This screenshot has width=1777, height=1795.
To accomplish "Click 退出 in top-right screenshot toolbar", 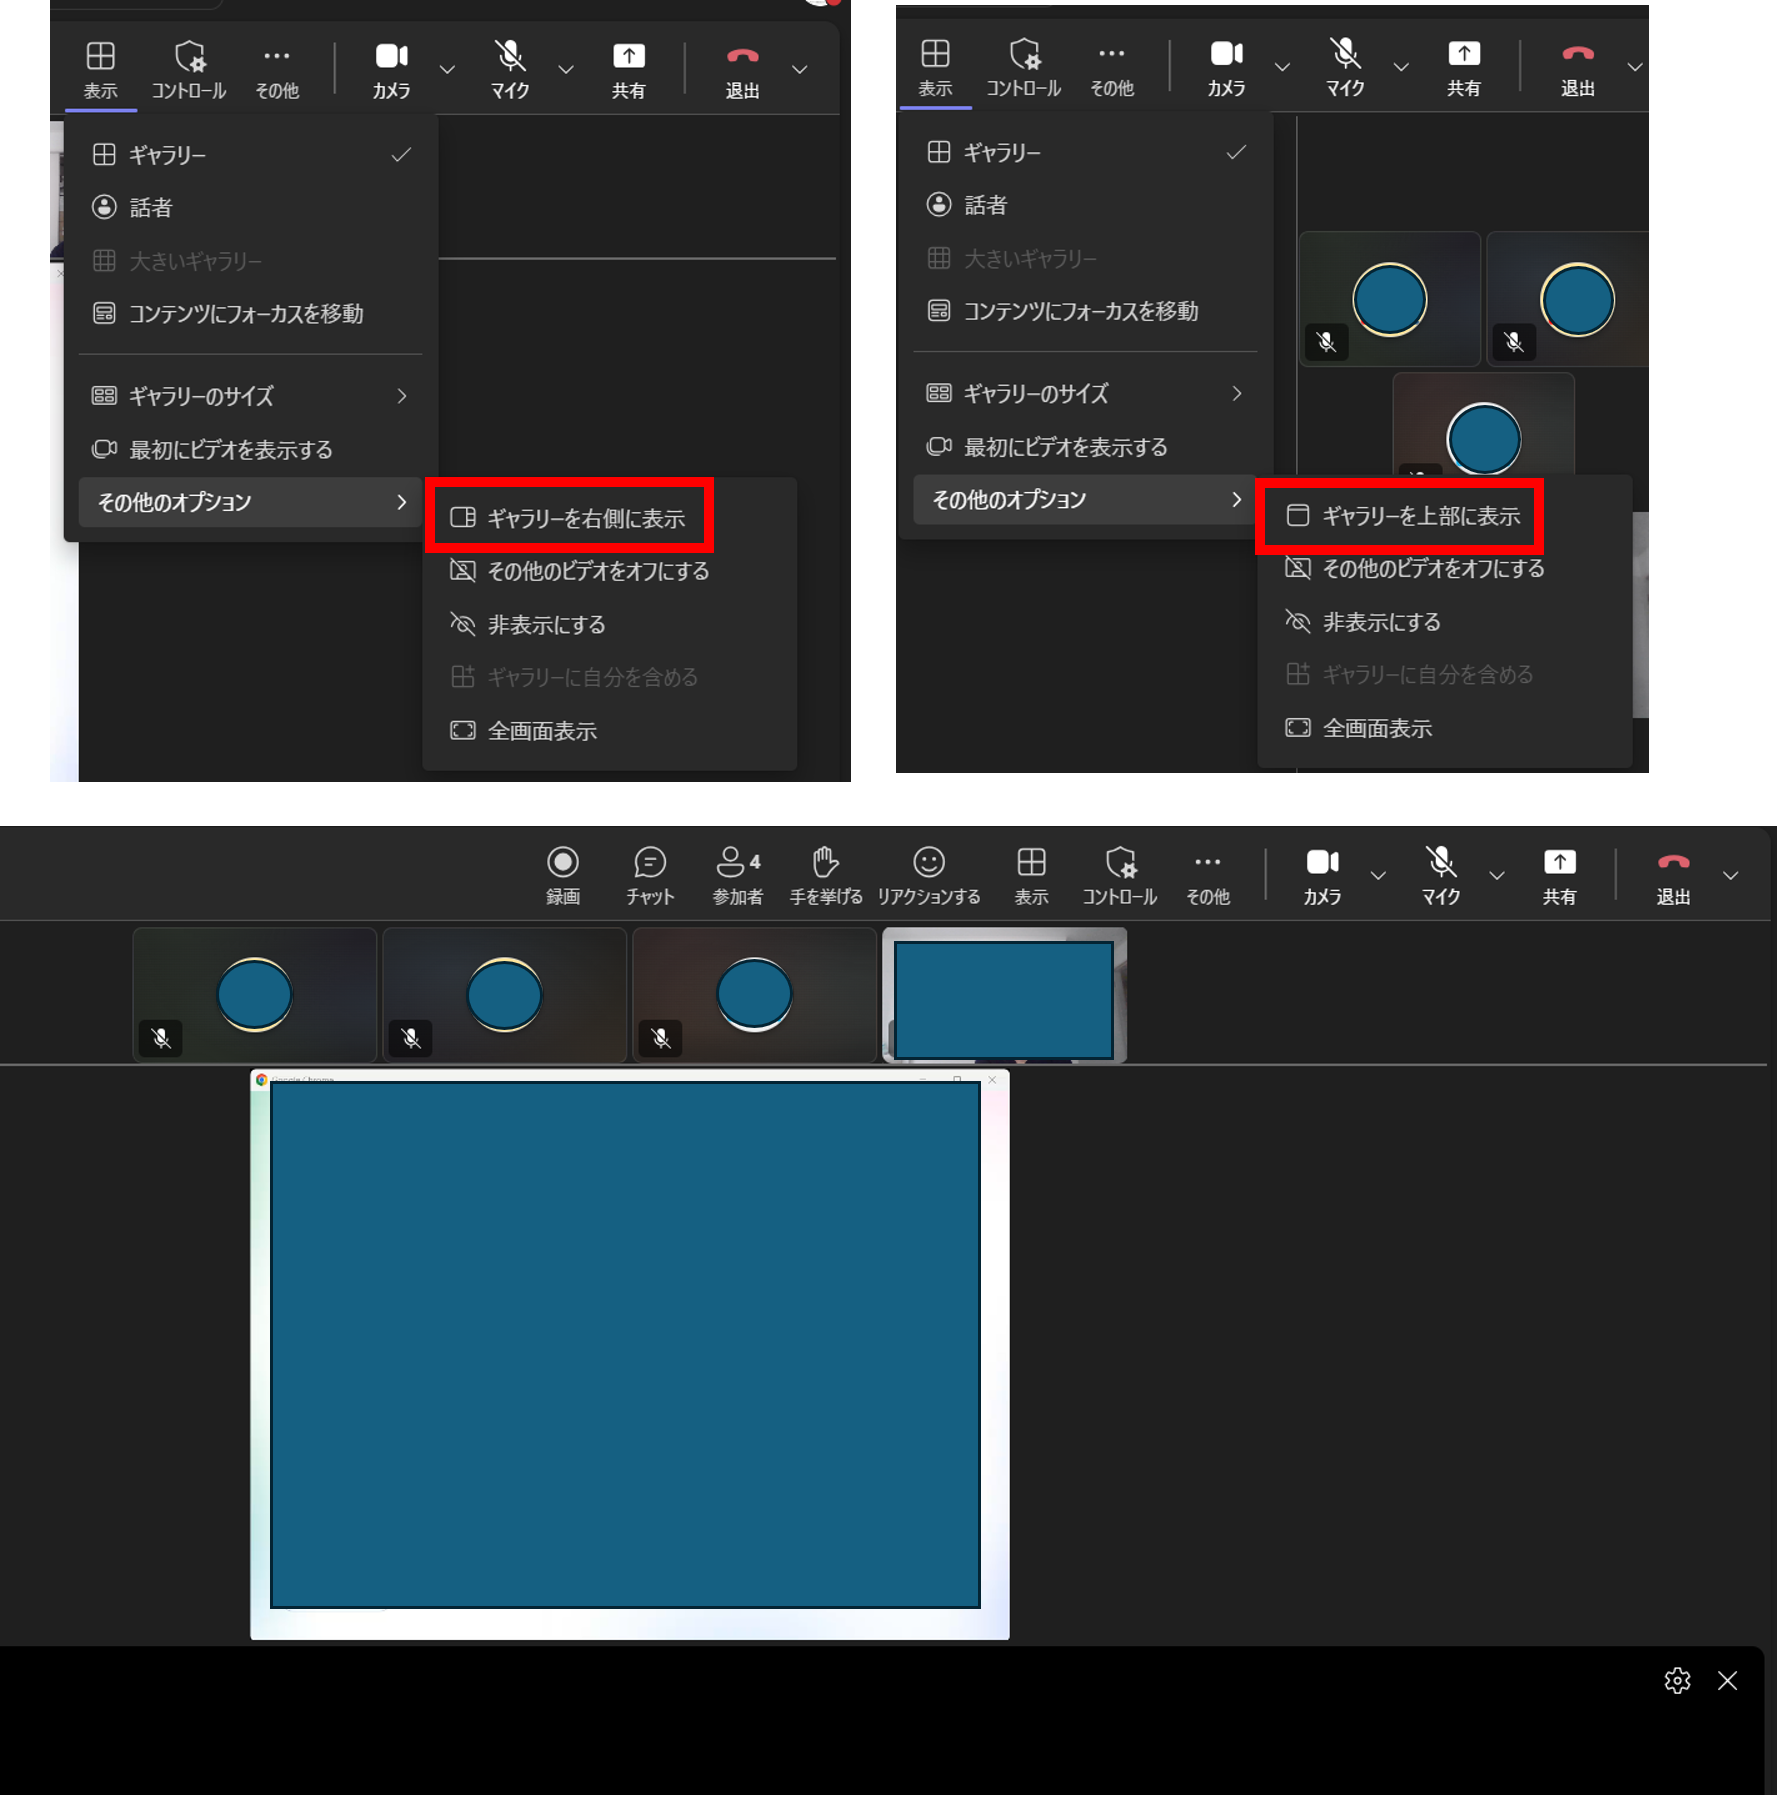I will point(1578,67).
